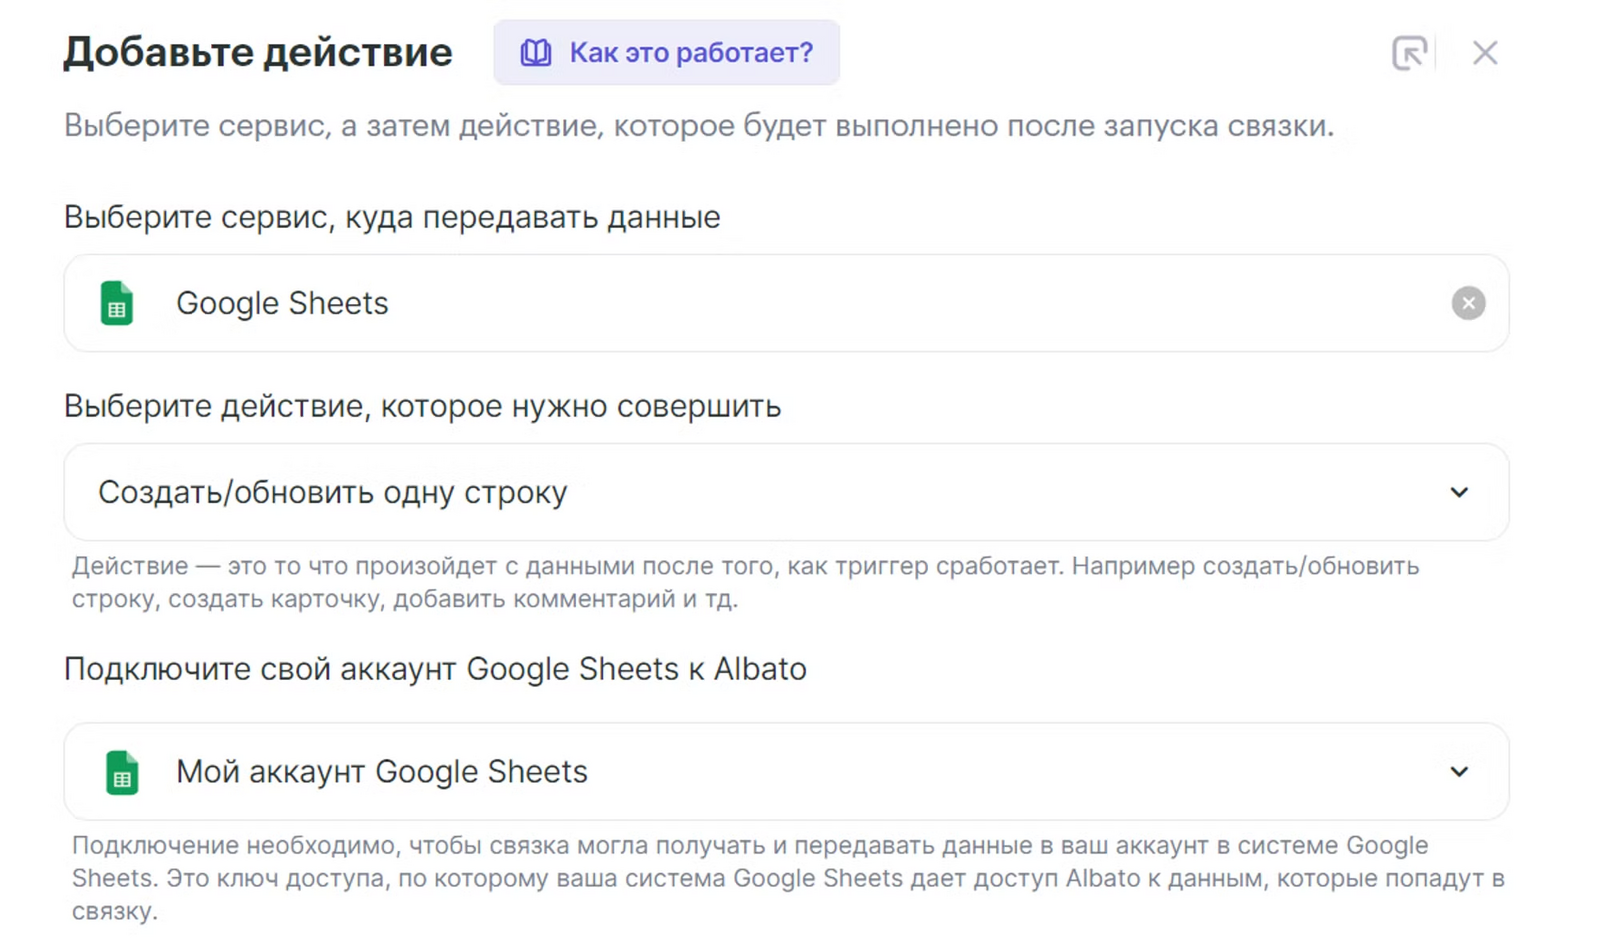This screenshot has width=1600, height=951.
Task: Click the Google Sheets icon in account field
Action: (122, 772)
